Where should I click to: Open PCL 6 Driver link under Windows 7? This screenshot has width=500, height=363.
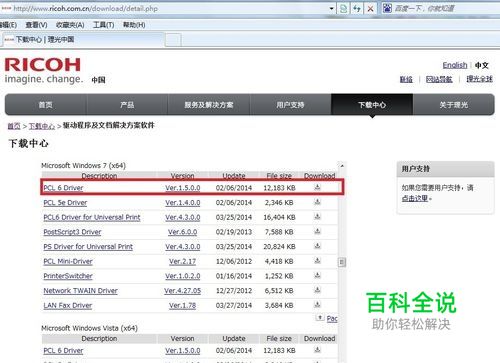[63, 188]
